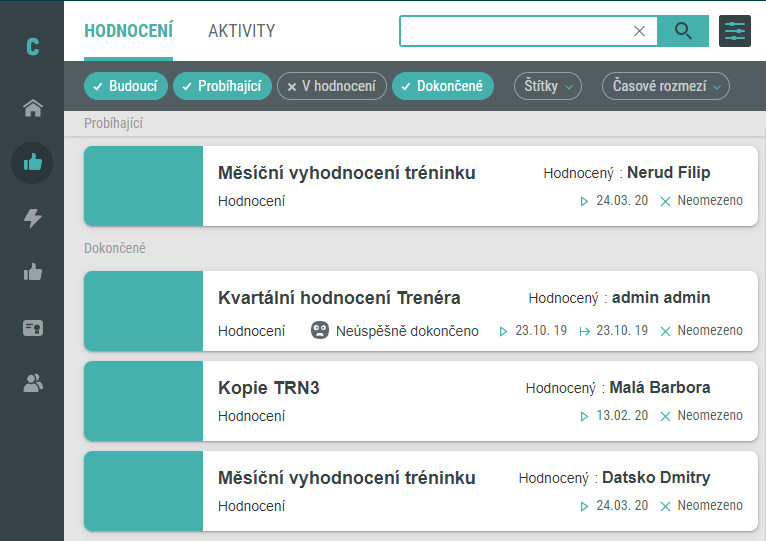Click start triangle icon on Kvartální card
The height and width of the screenshot is (541, 766).
503,331
